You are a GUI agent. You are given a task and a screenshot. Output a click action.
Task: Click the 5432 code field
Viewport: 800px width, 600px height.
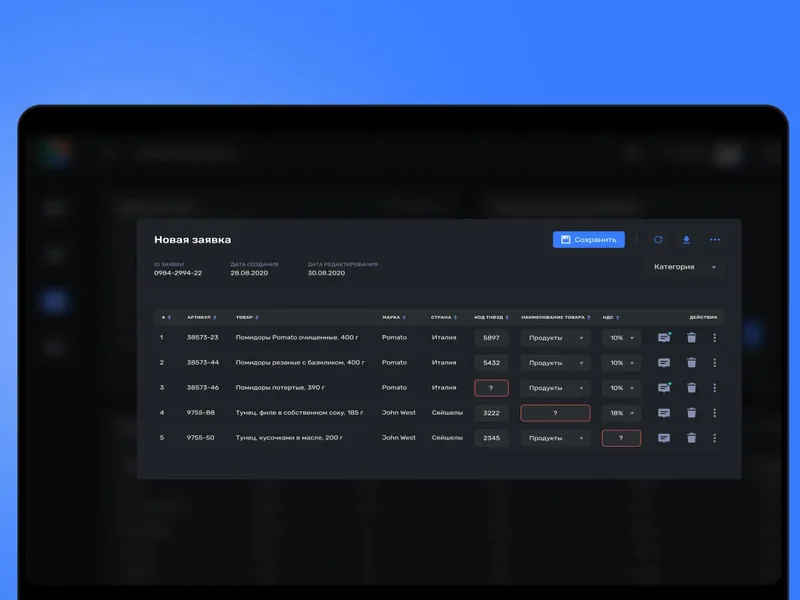491,363
